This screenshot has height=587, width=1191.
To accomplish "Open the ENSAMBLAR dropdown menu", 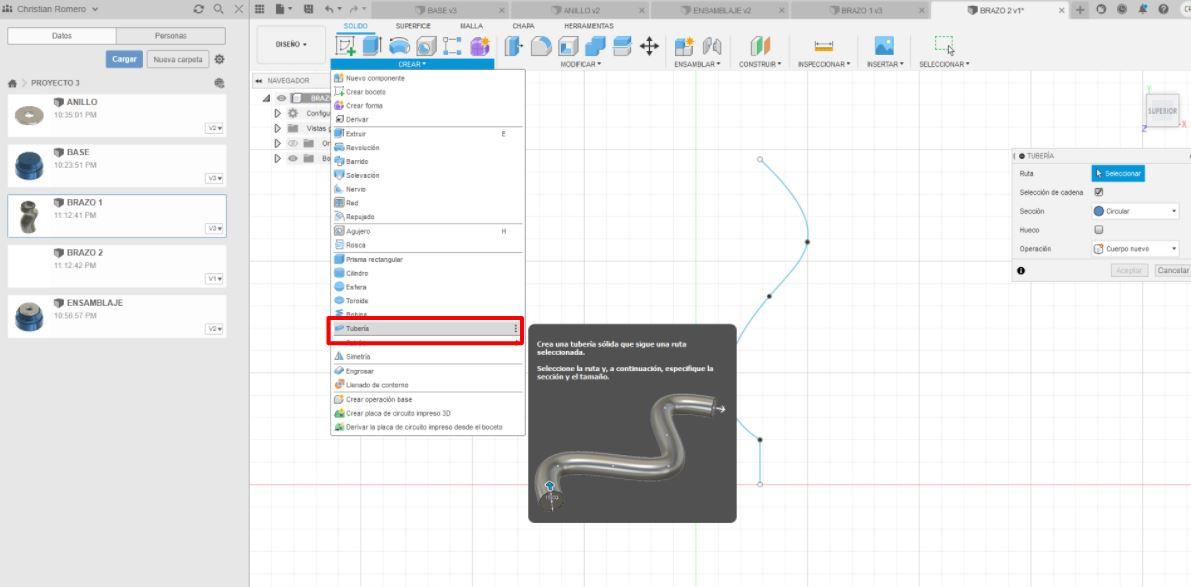I will 697,65.
